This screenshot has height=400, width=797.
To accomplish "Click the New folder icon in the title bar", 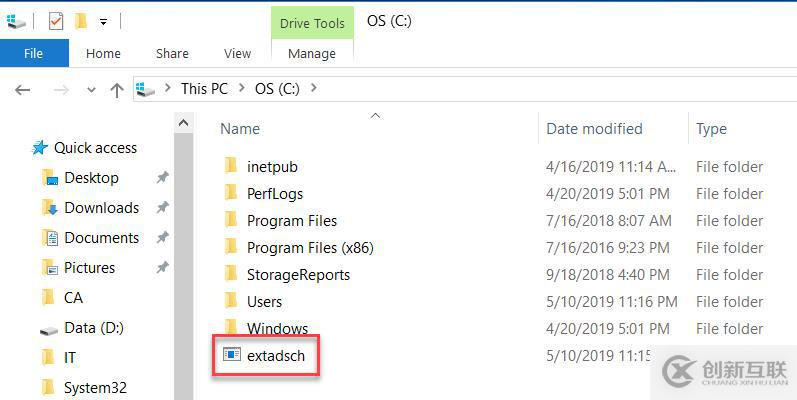I will (x=81, y=21).
